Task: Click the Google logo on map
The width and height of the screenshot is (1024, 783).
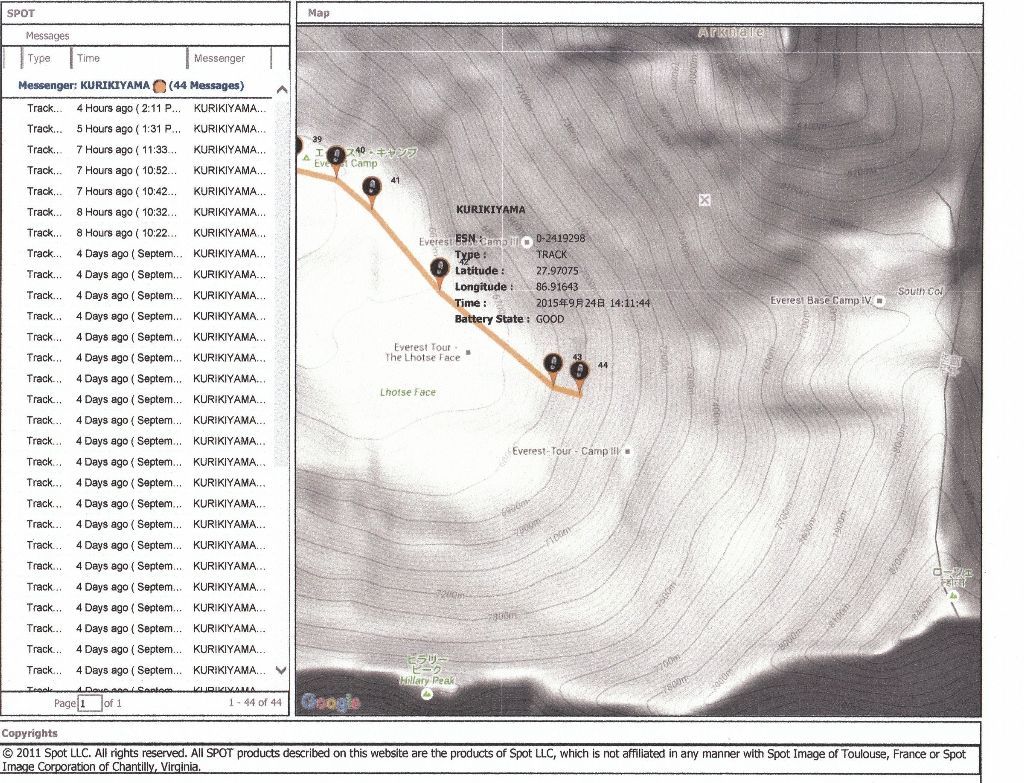Action: coord(330,702)
